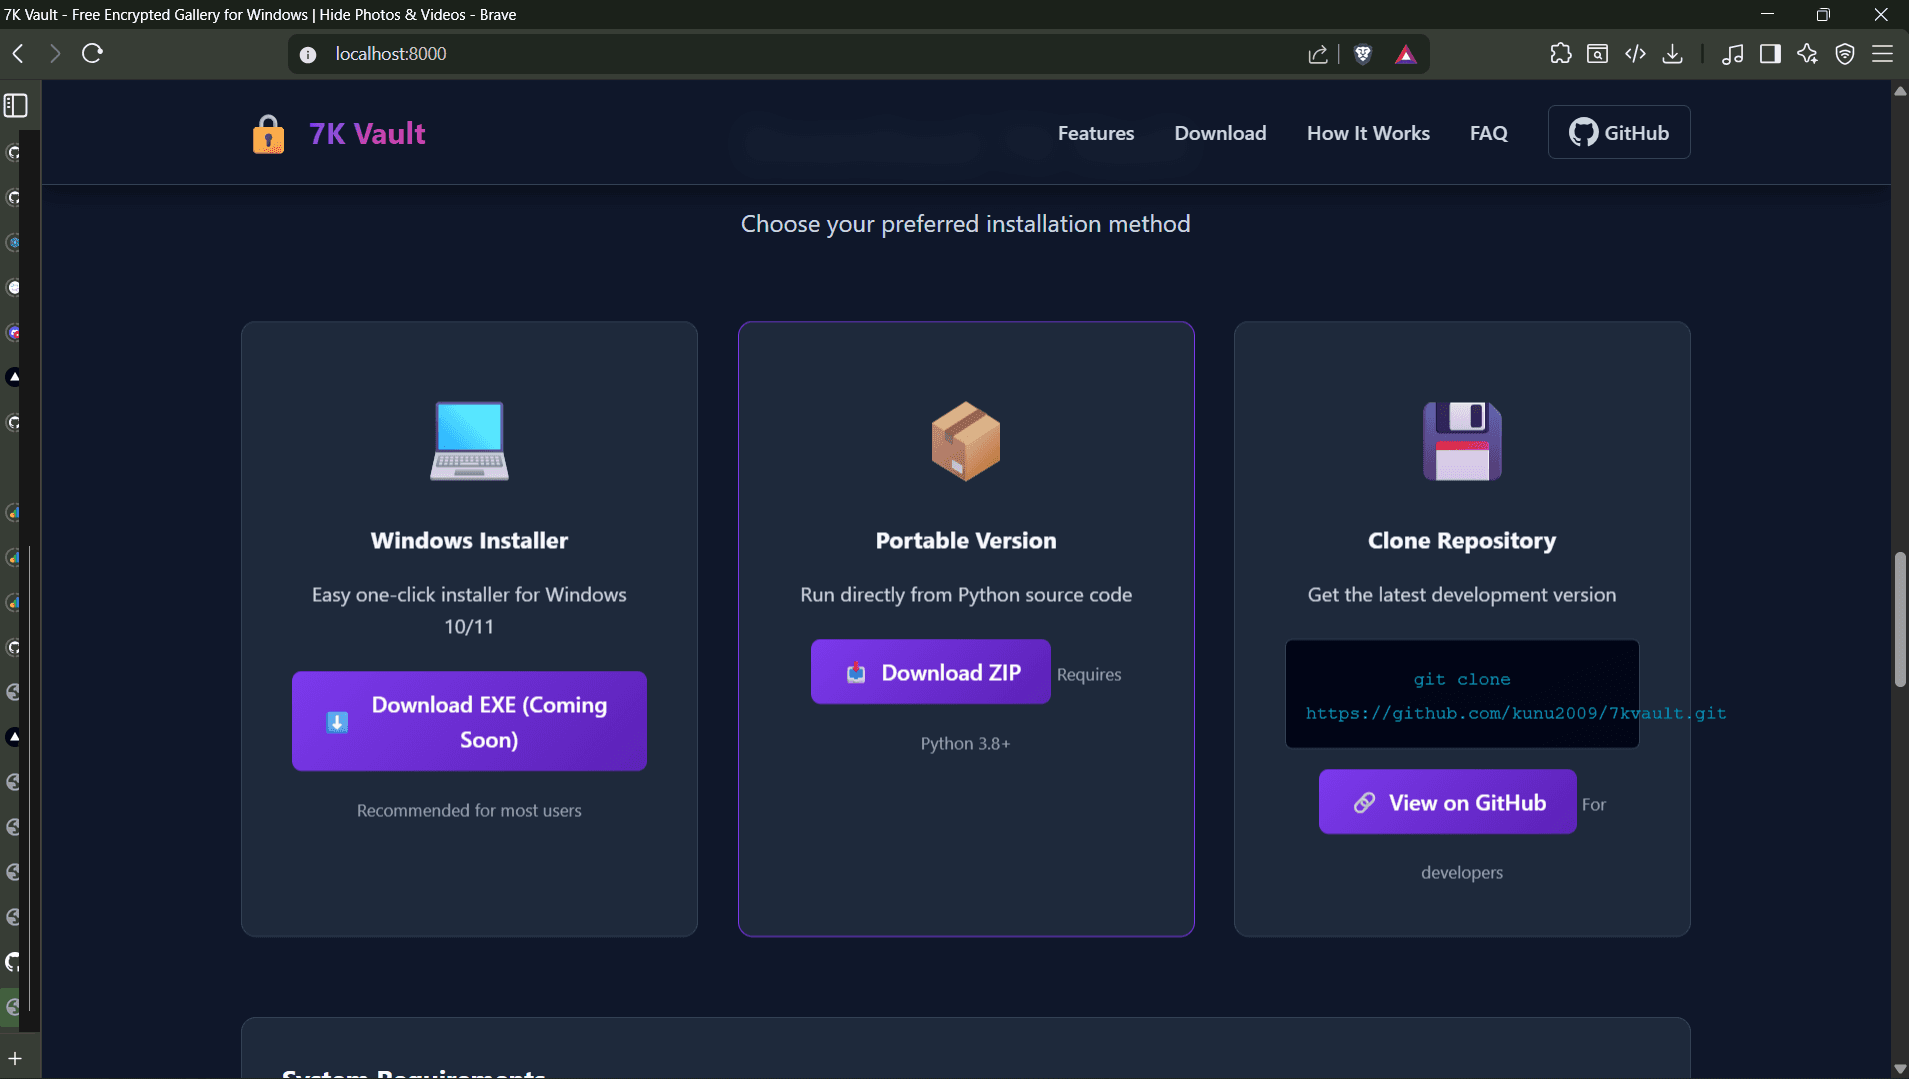Image resolution: width=1909 pixels, height=1079 pixels.
Task: Open the browser Downloads icon
Action: pyautogui.click(x=1672, y=54)
